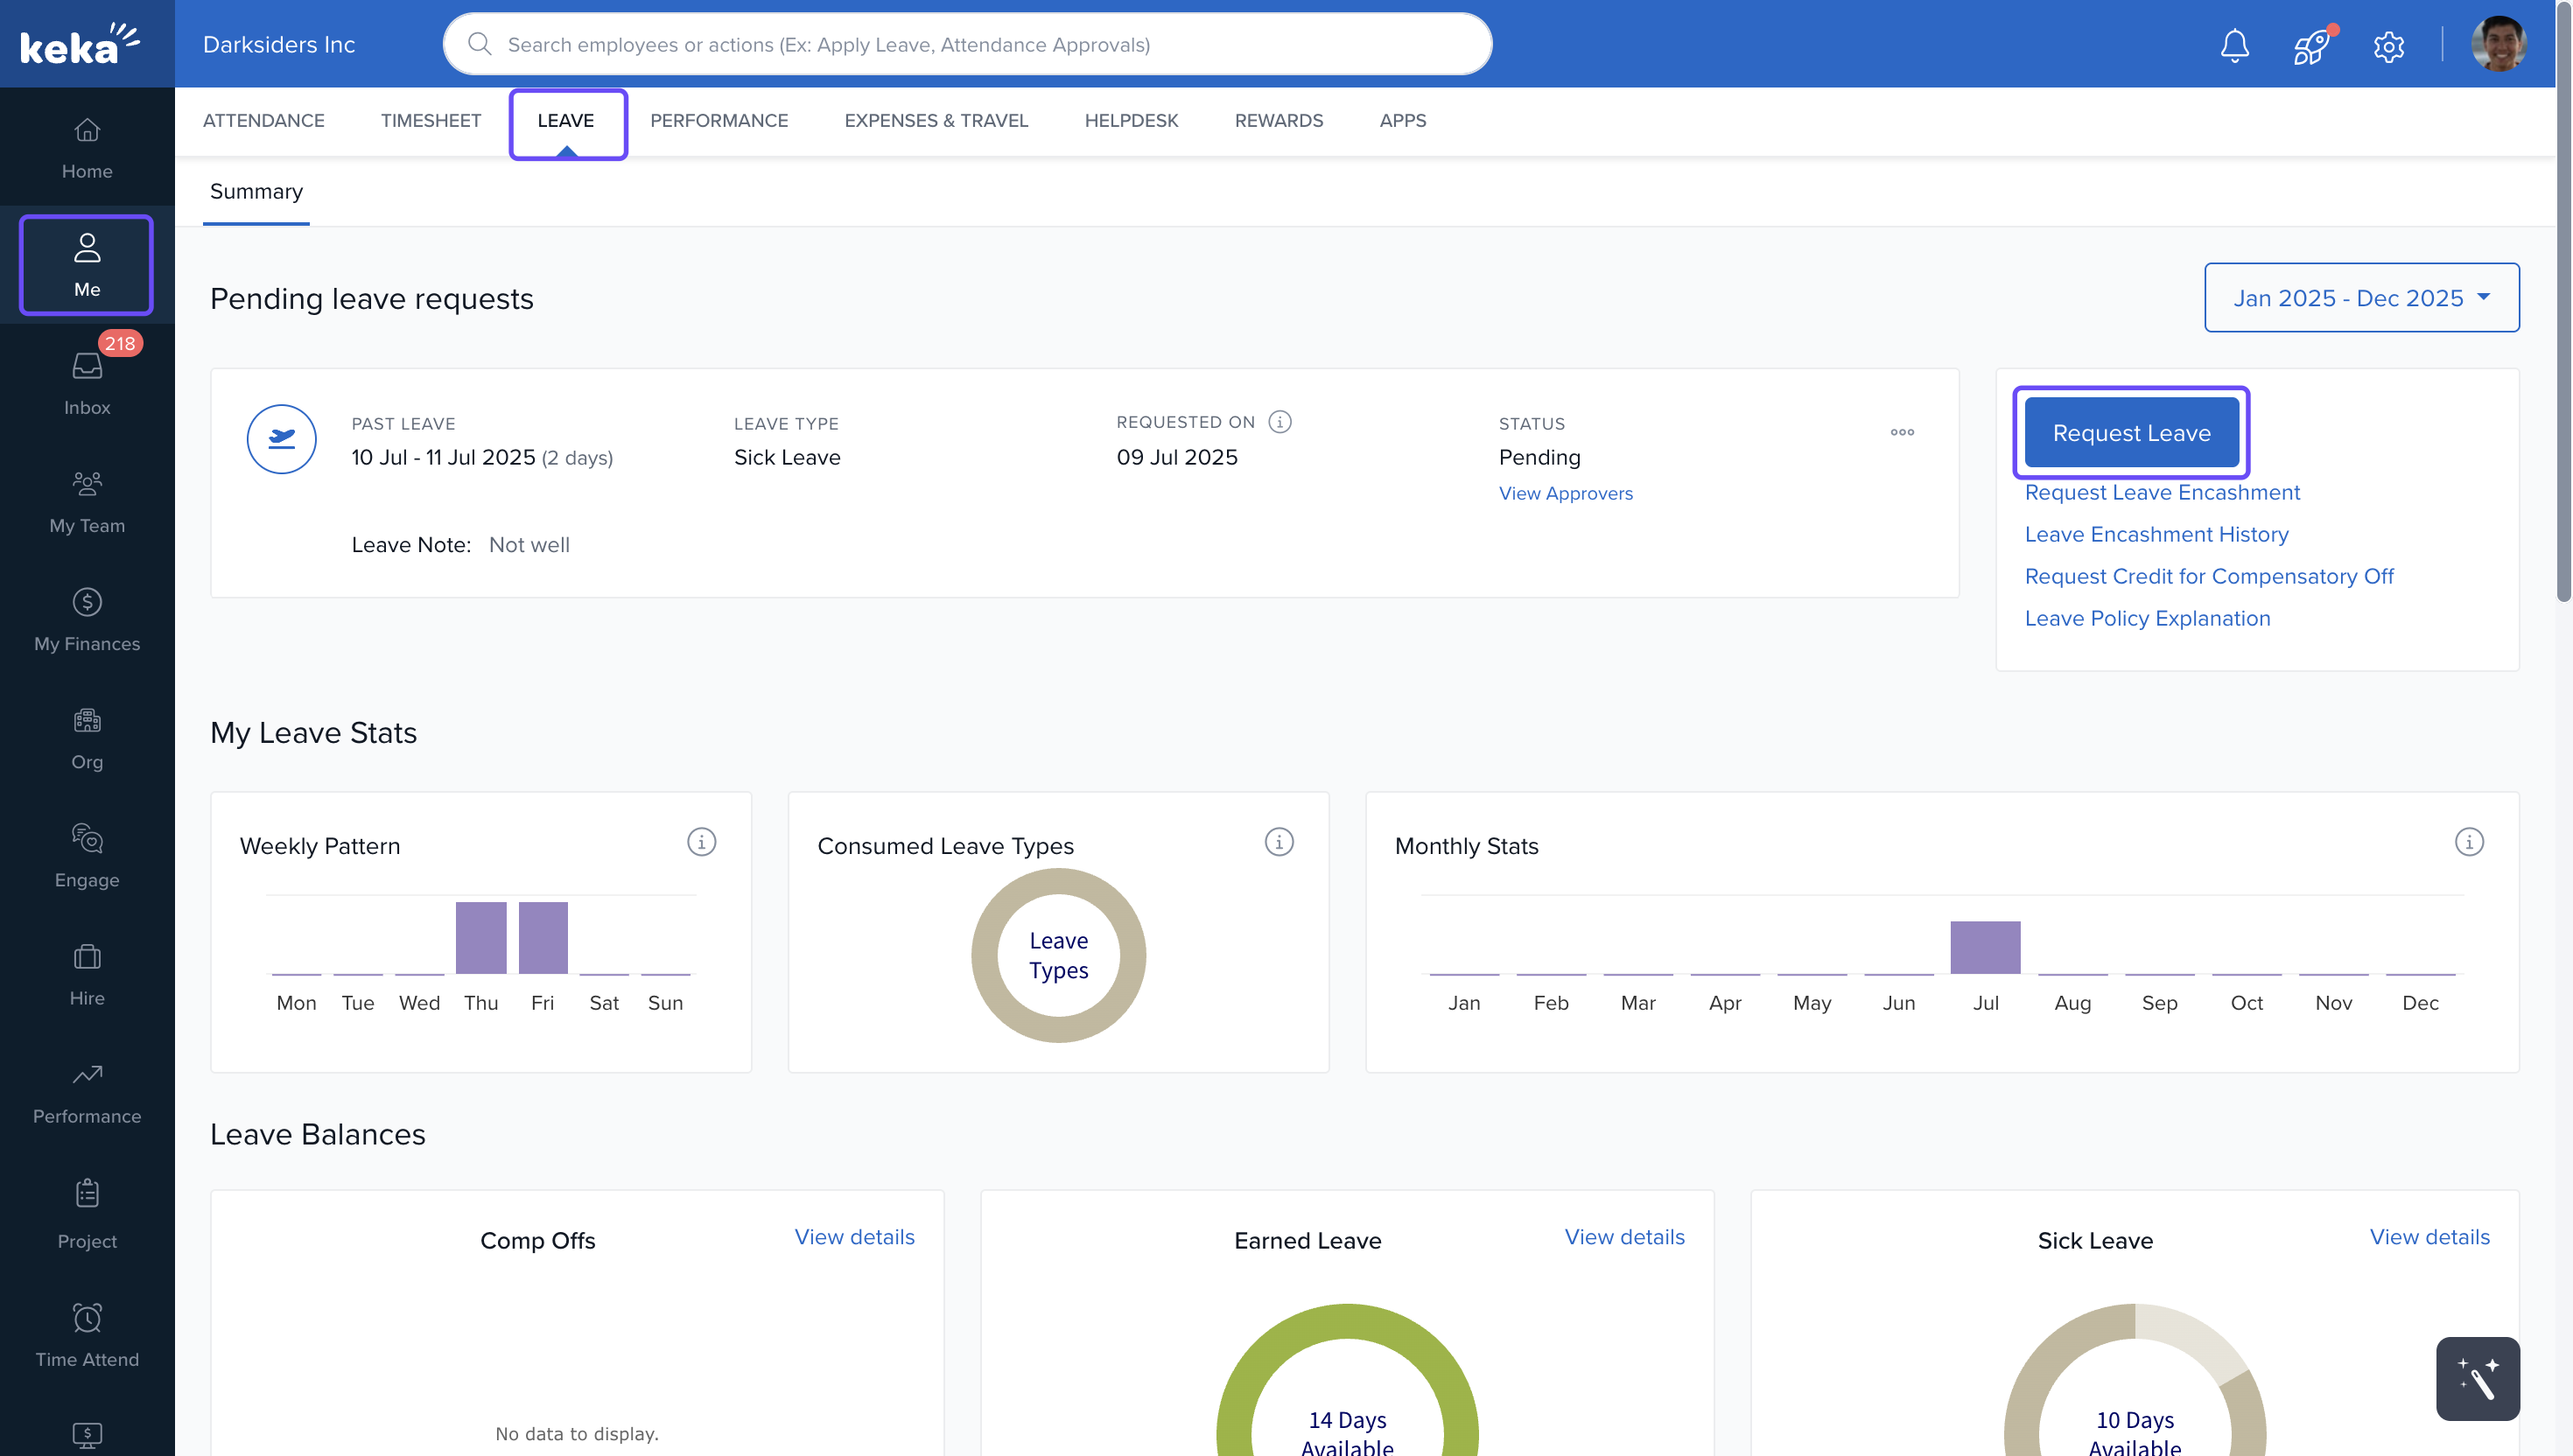Open the user profile avatar menu
The image size is (2573, 1456).
pyautogui.click(x=2497, y=45)
